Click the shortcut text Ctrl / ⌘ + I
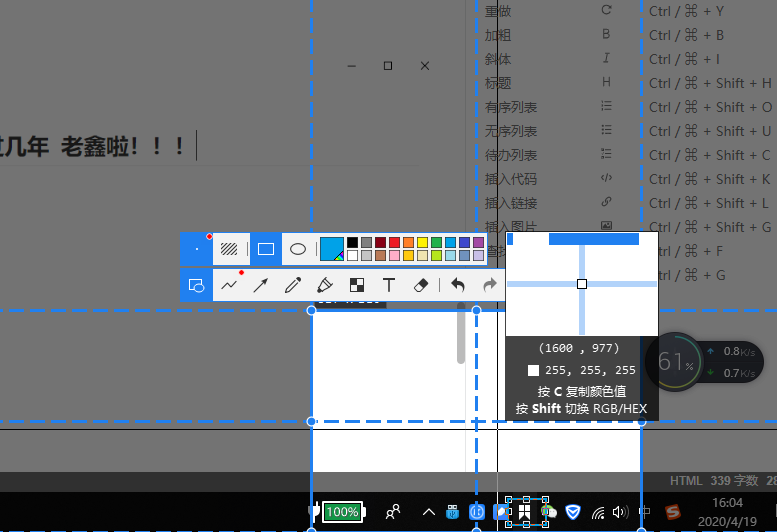The image size is (777, 532). (684, 59)
